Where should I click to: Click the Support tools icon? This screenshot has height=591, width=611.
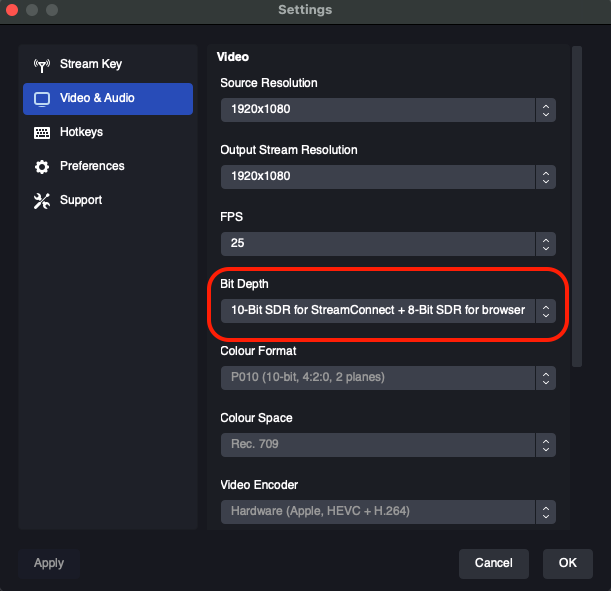click(42, 201)
